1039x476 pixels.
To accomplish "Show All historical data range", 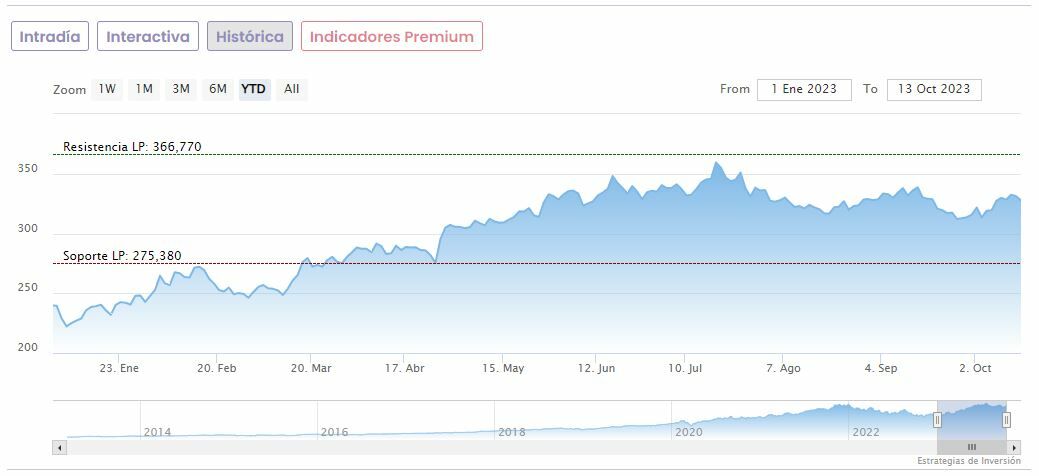I will coord(291,89).
